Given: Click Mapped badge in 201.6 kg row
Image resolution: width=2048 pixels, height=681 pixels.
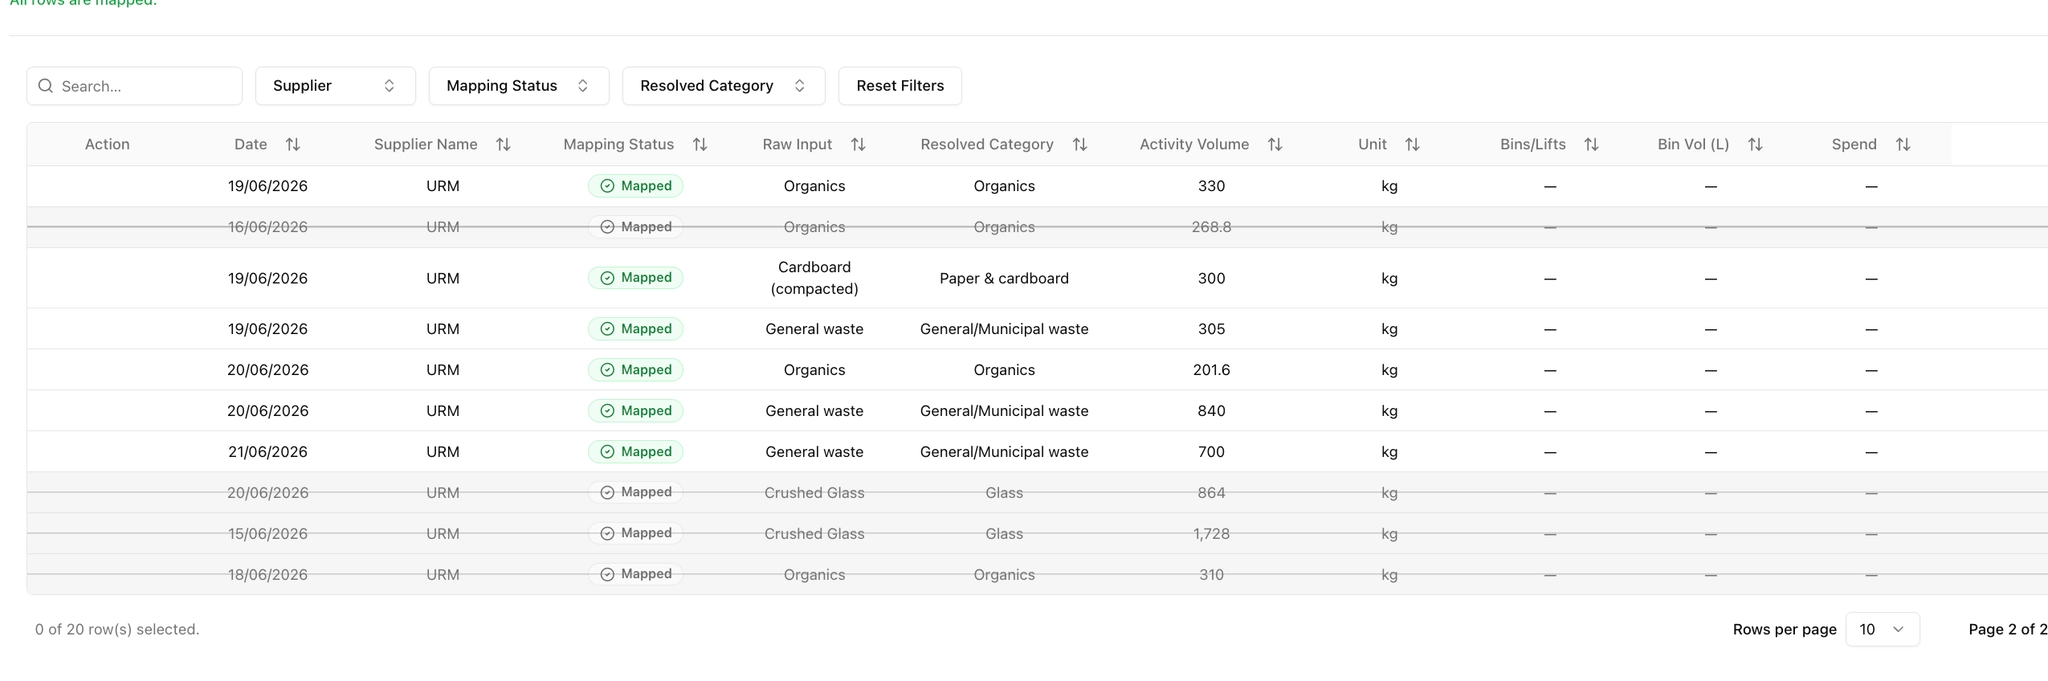Looking at the screenshot, I should tap(636, 370).
